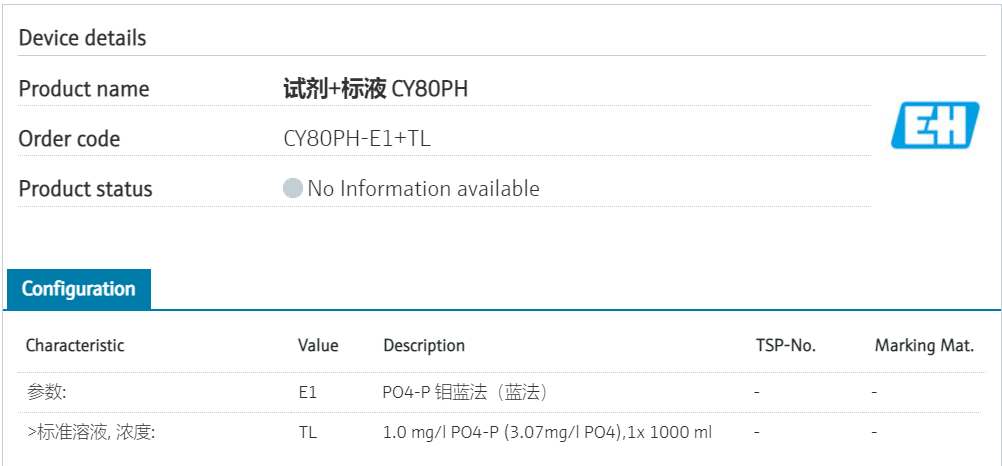Click the product name 试剂+标液 CY80PH

click(x=375, y=89)
